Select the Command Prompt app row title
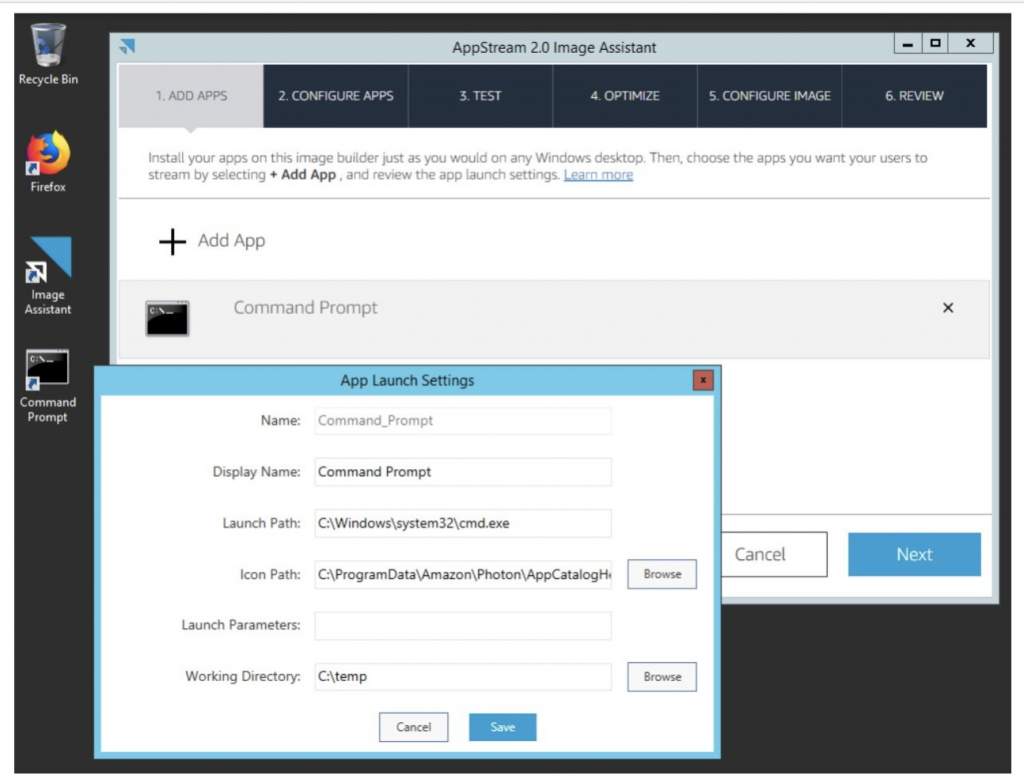This screenshot has width=1024, height=783. click(305, 308)
